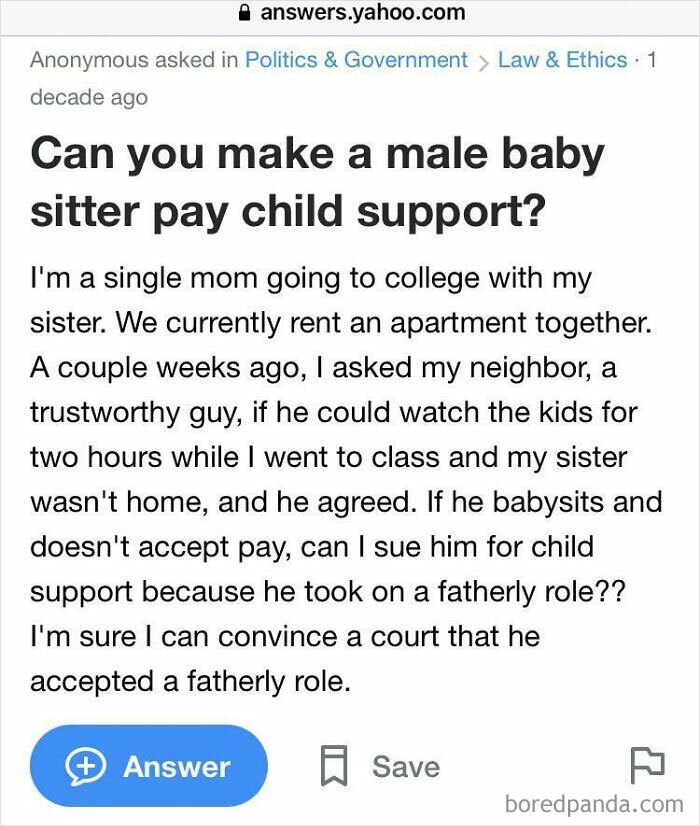The image size is (700, 826).
Task: Click the speech bubble icon inside Answer button
Action: [86, 766]
